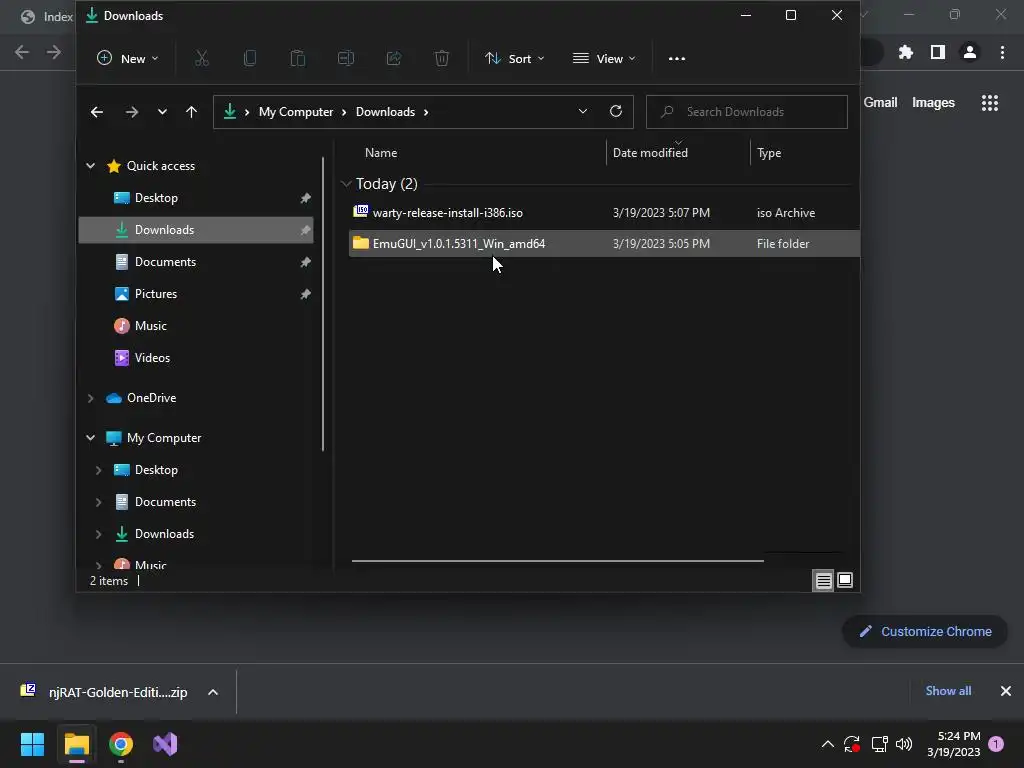
Task: Click the network tray icon
Action: coord(879,744)
